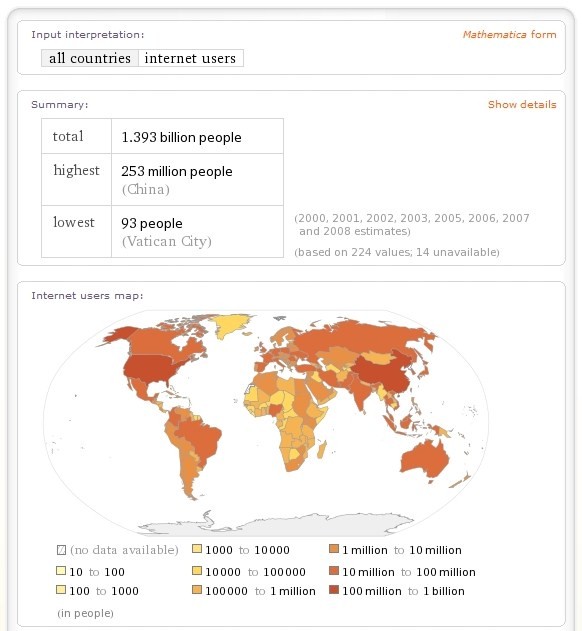This screenshot has width=582, height=631.
Task: Click the 10 to 100 legend swatch
Action: tap(61, 571)
